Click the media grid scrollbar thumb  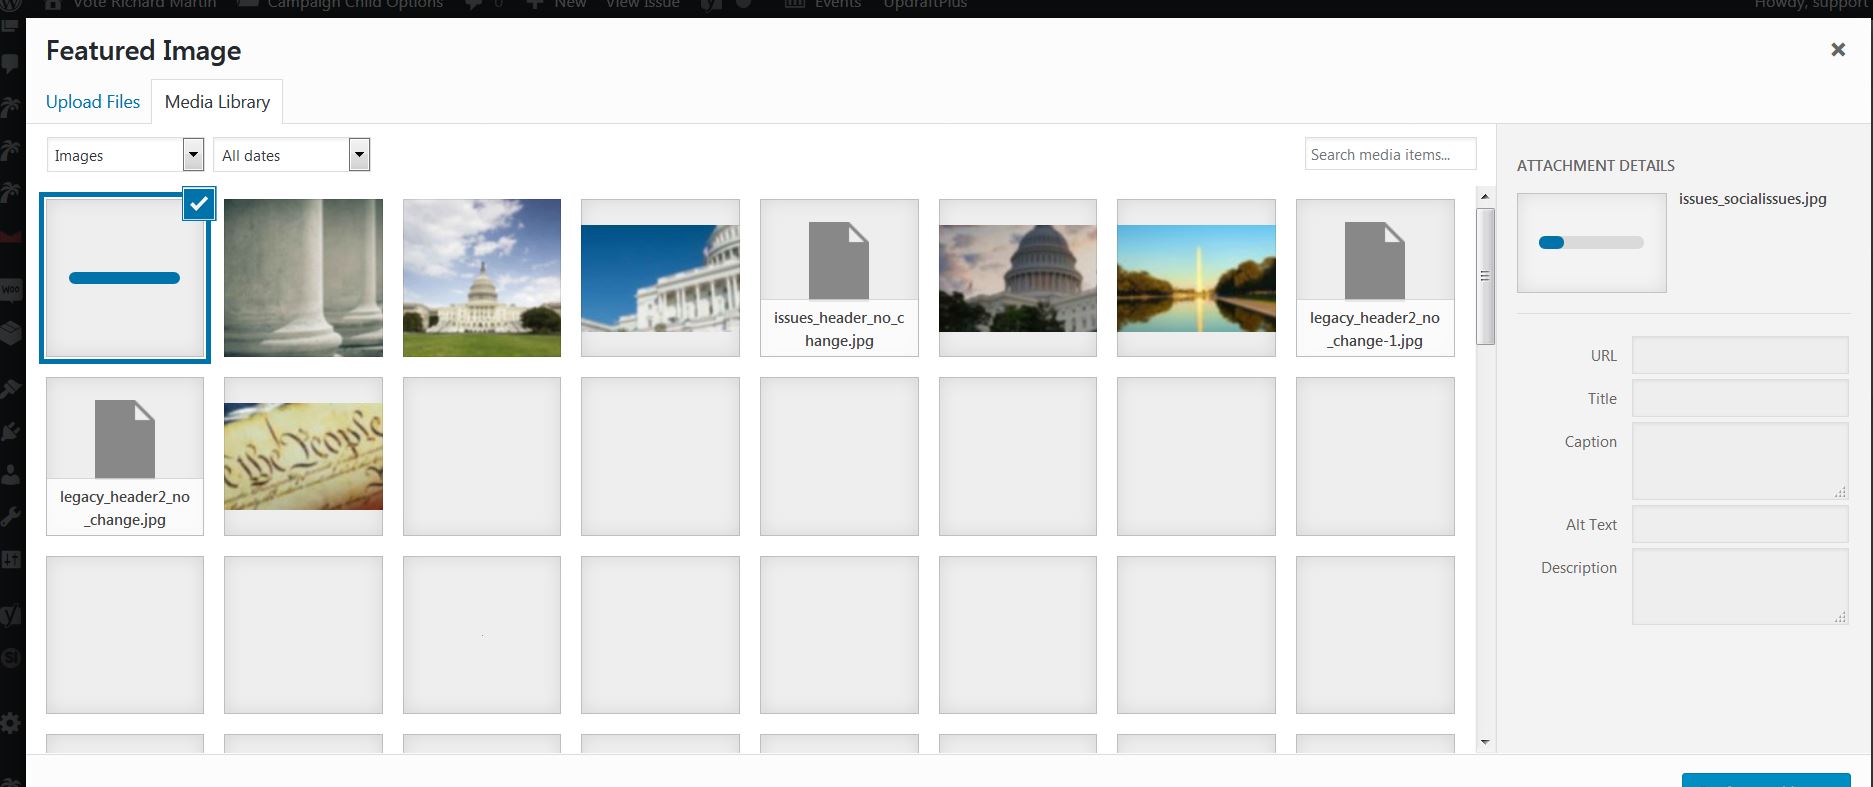click(x=1485, y=276)
